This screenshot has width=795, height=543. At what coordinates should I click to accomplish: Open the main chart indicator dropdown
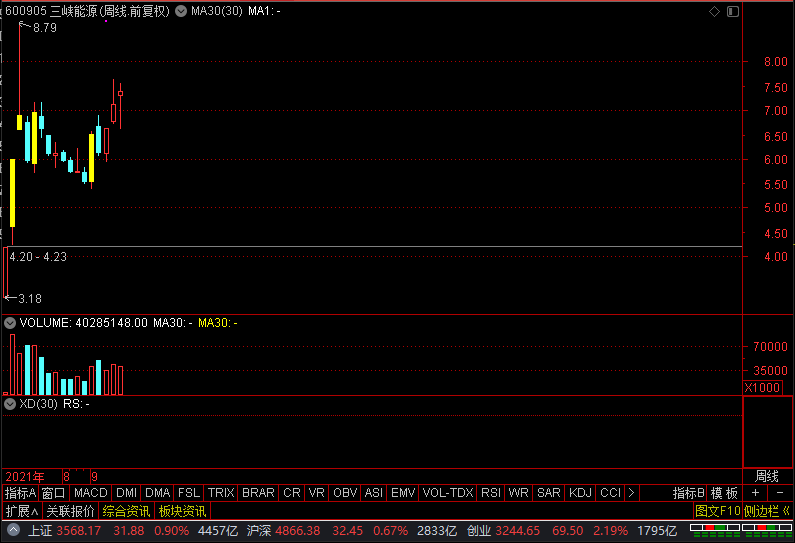181,11
